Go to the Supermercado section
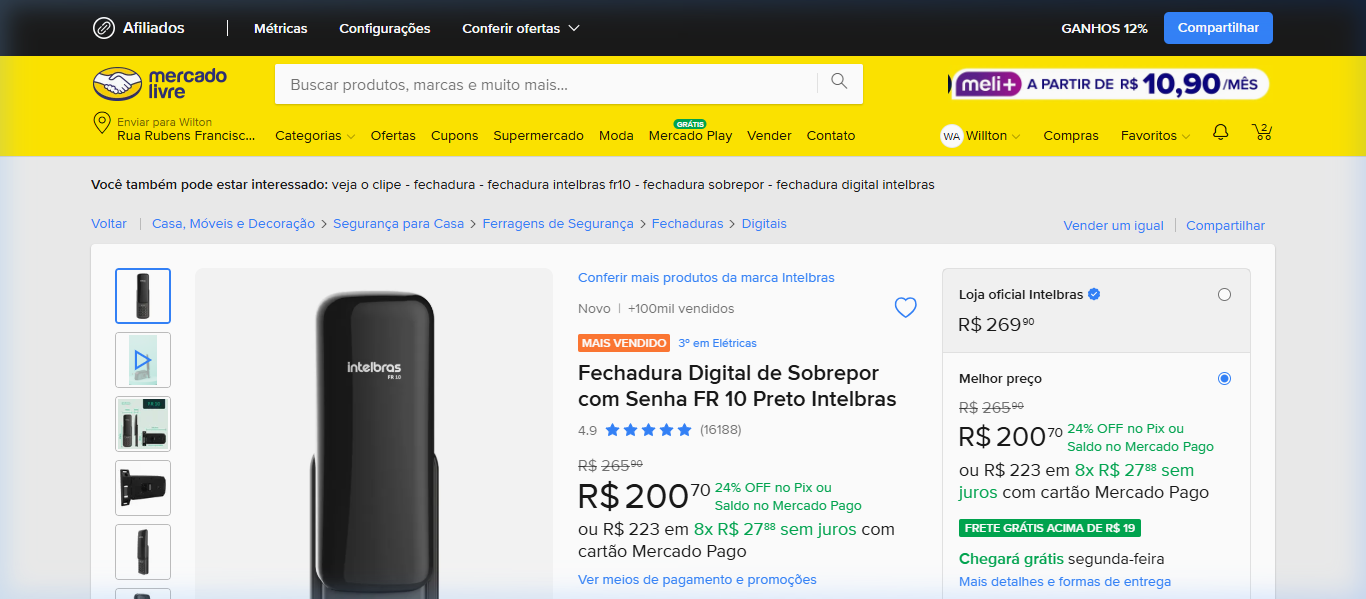Screen dimensions: 1366x599 [538, 136]
